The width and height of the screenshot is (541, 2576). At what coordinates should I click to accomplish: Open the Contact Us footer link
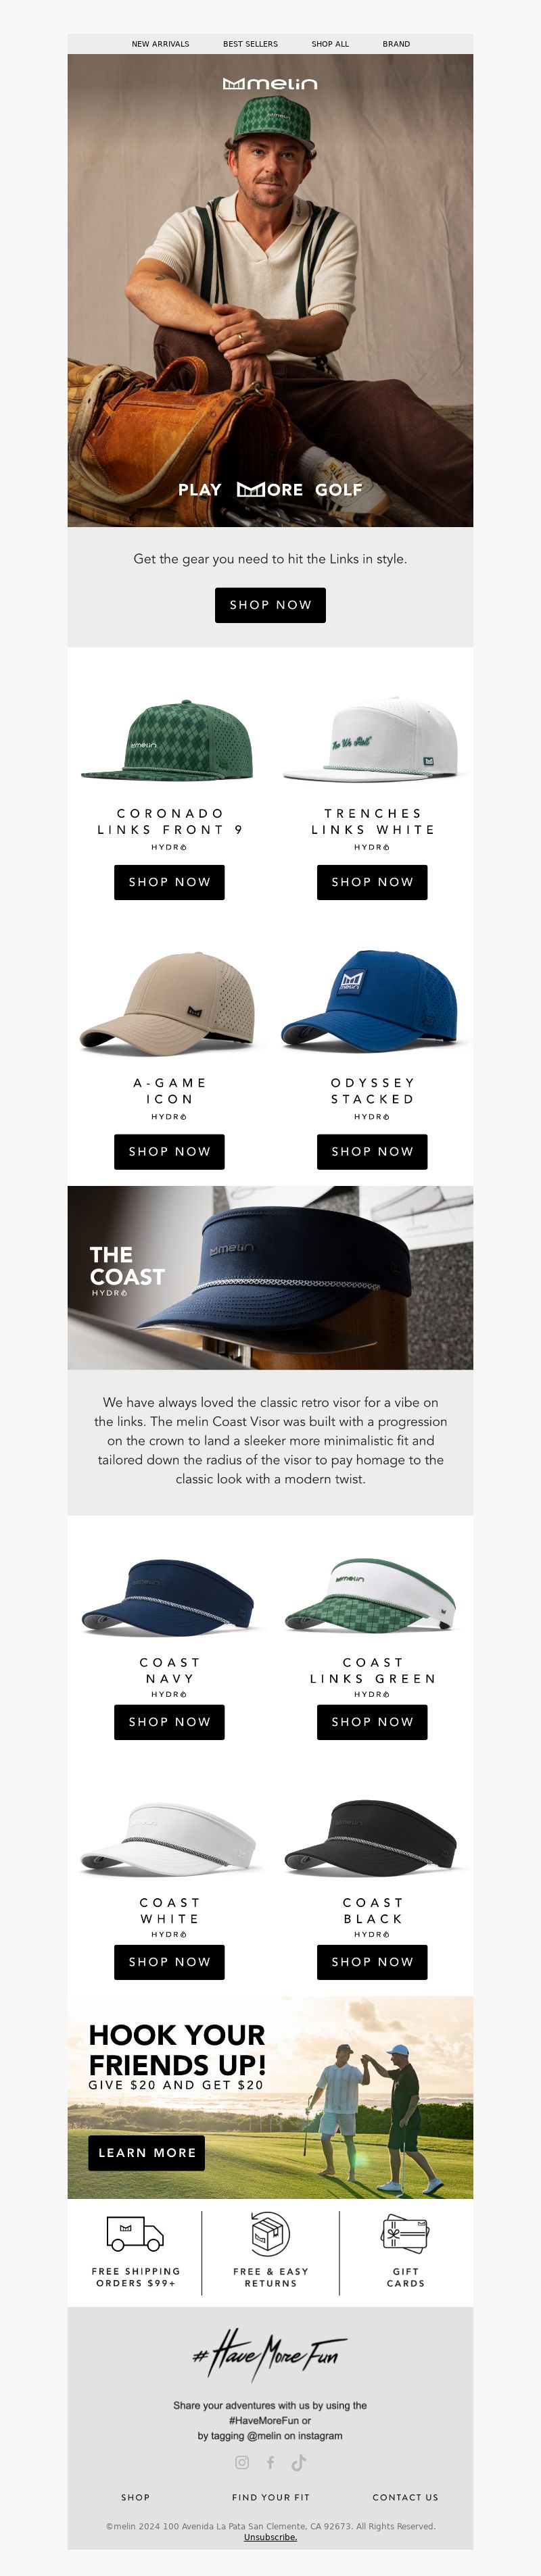pyautogui.click(x=405, y=2497)
